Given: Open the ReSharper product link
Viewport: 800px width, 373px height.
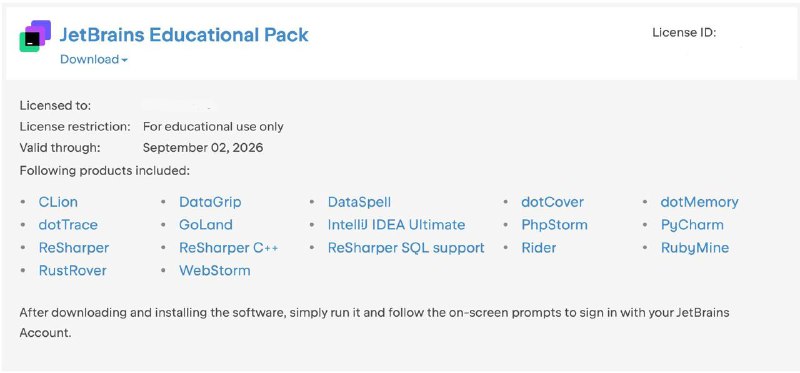Looking at the screenshot, I should pos(74,248).
